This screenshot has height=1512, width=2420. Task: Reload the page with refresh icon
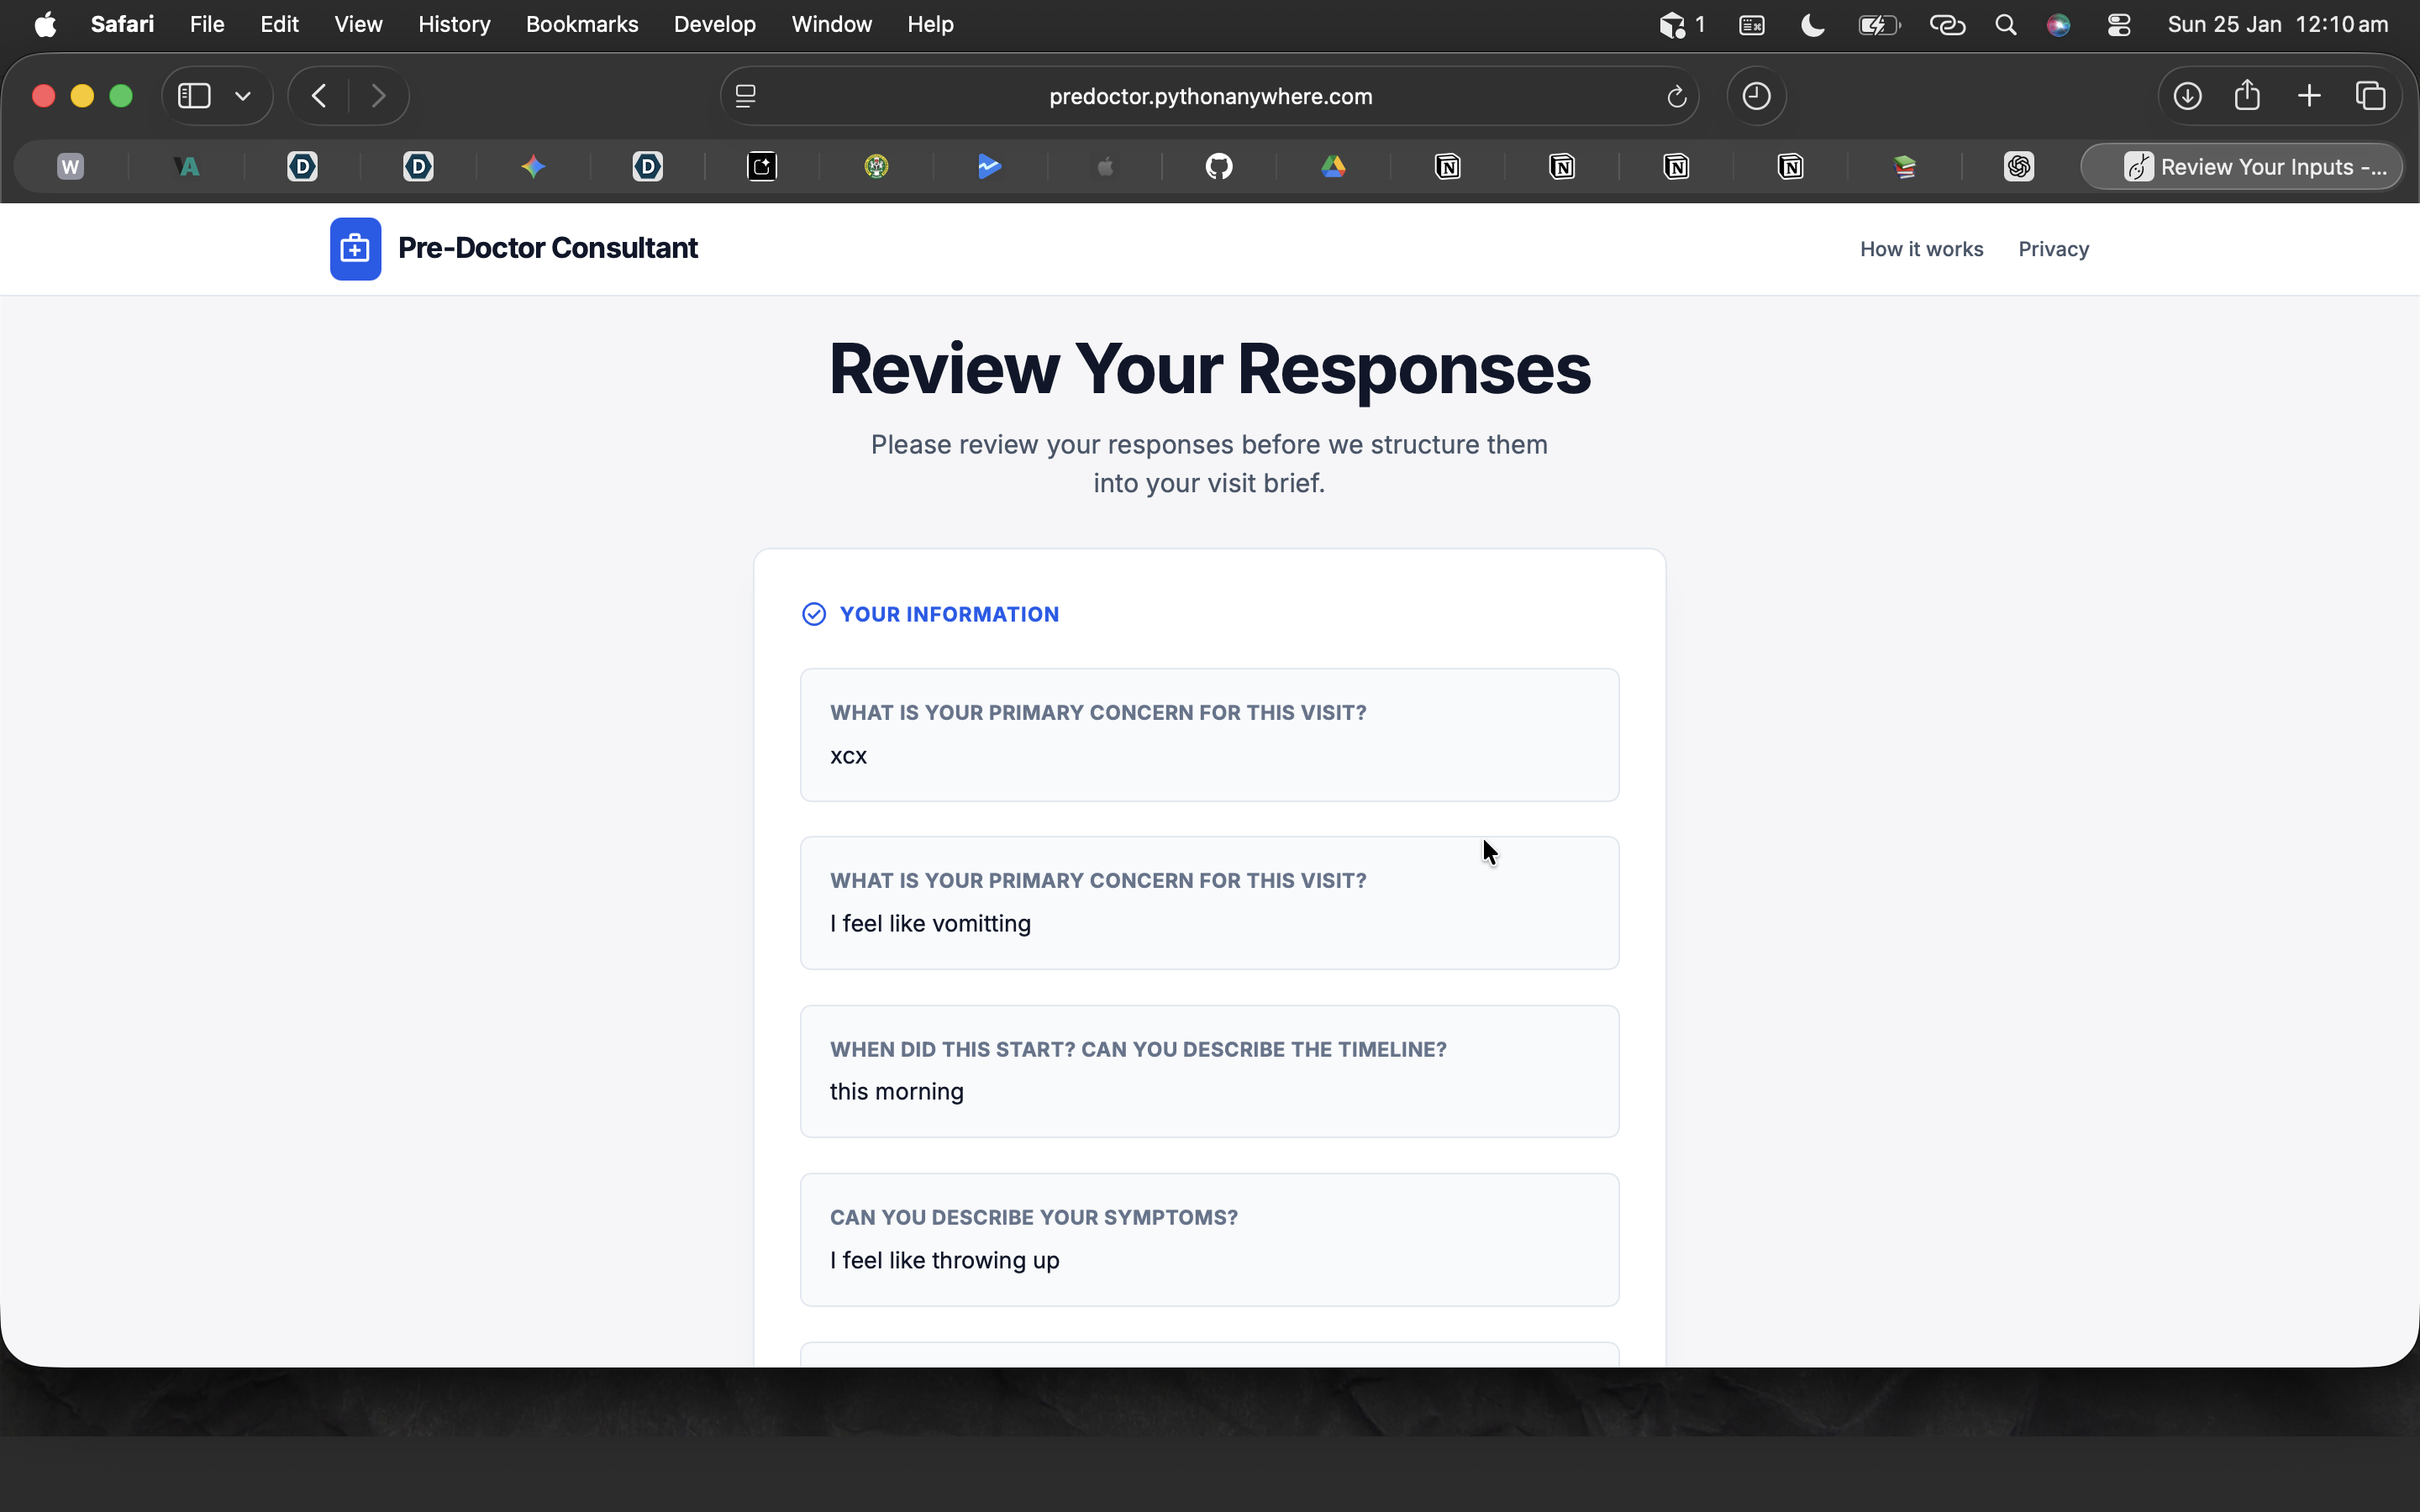[x=1676, y=96]
